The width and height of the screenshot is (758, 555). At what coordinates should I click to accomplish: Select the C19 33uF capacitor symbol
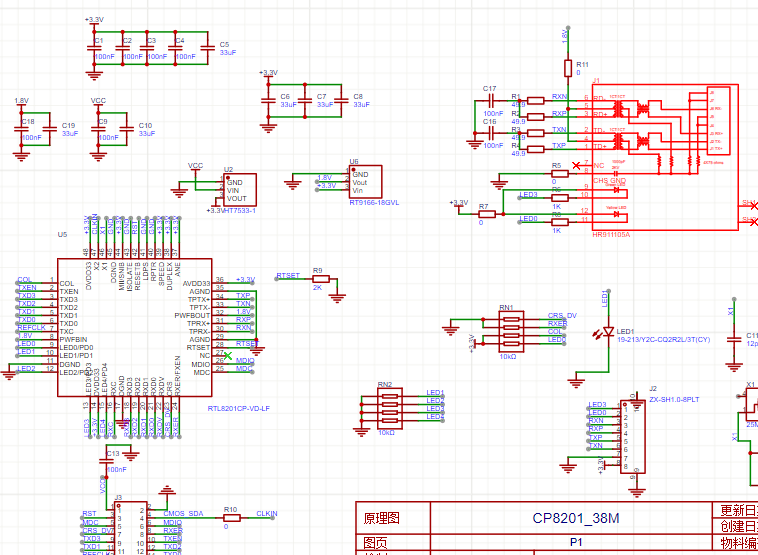point(49,129)
